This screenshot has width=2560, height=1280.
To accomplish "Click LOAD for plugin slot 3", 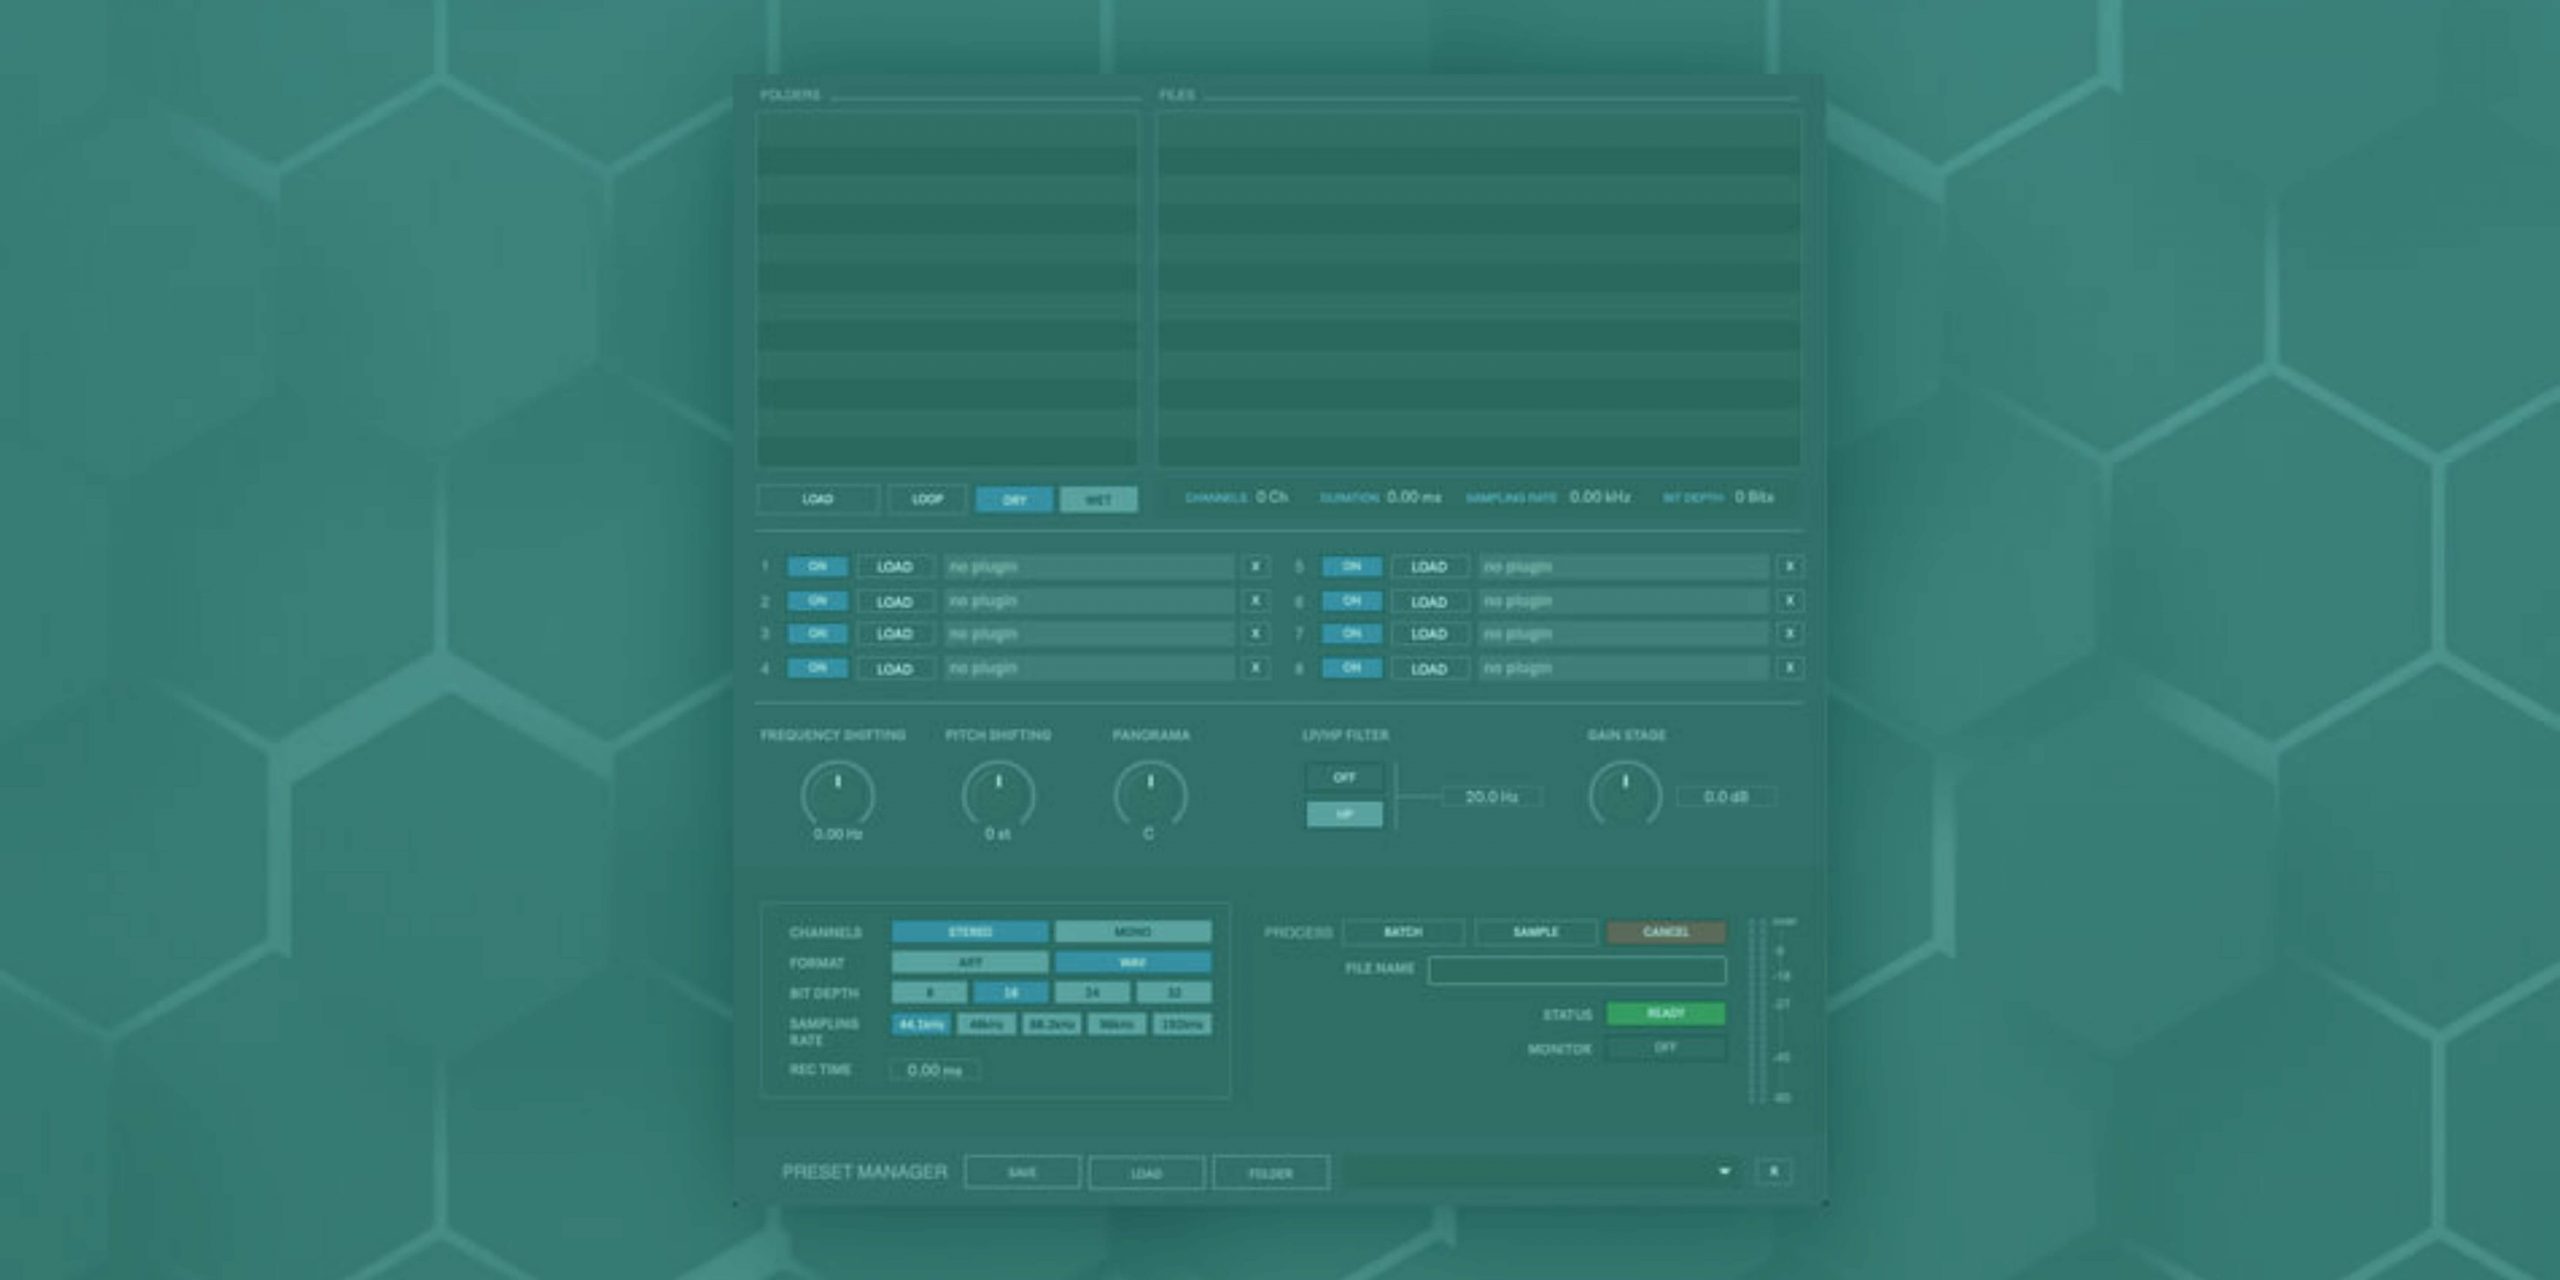I will pos(895,634).
